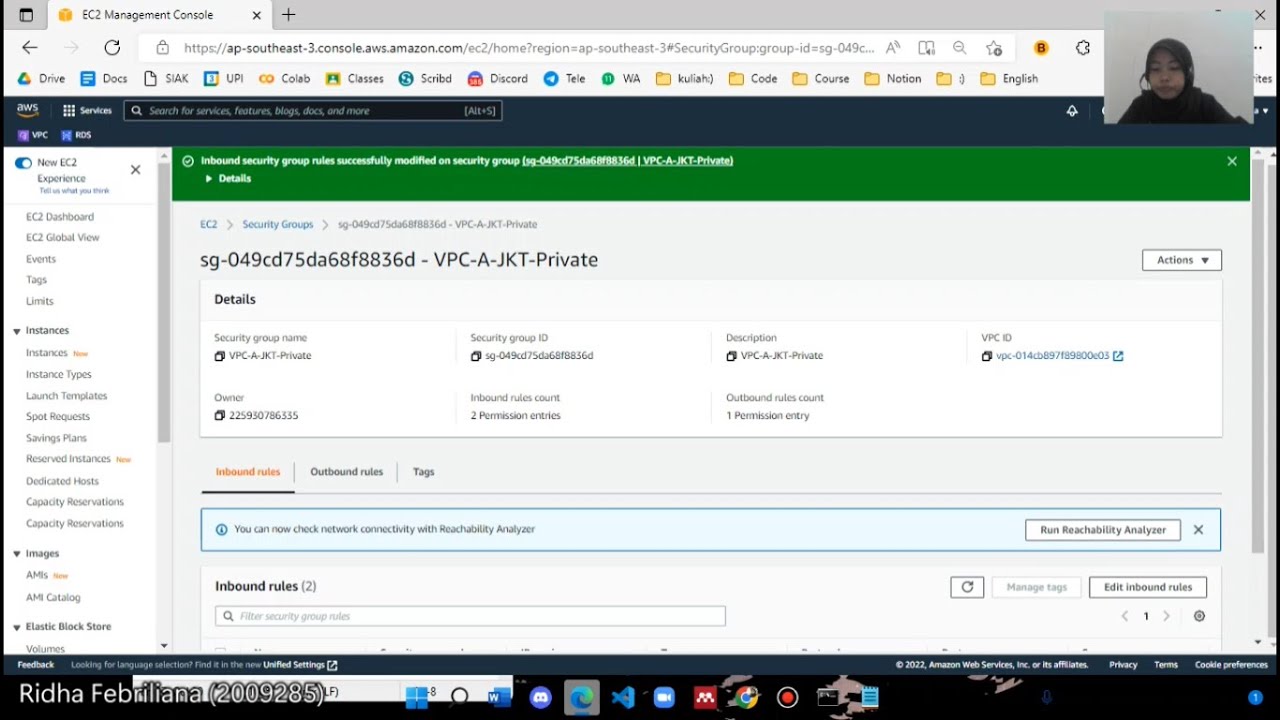Screen dimensions: 1280x720
Task: Collapse the Elastic Block Store section
Action: click(17, 627)
